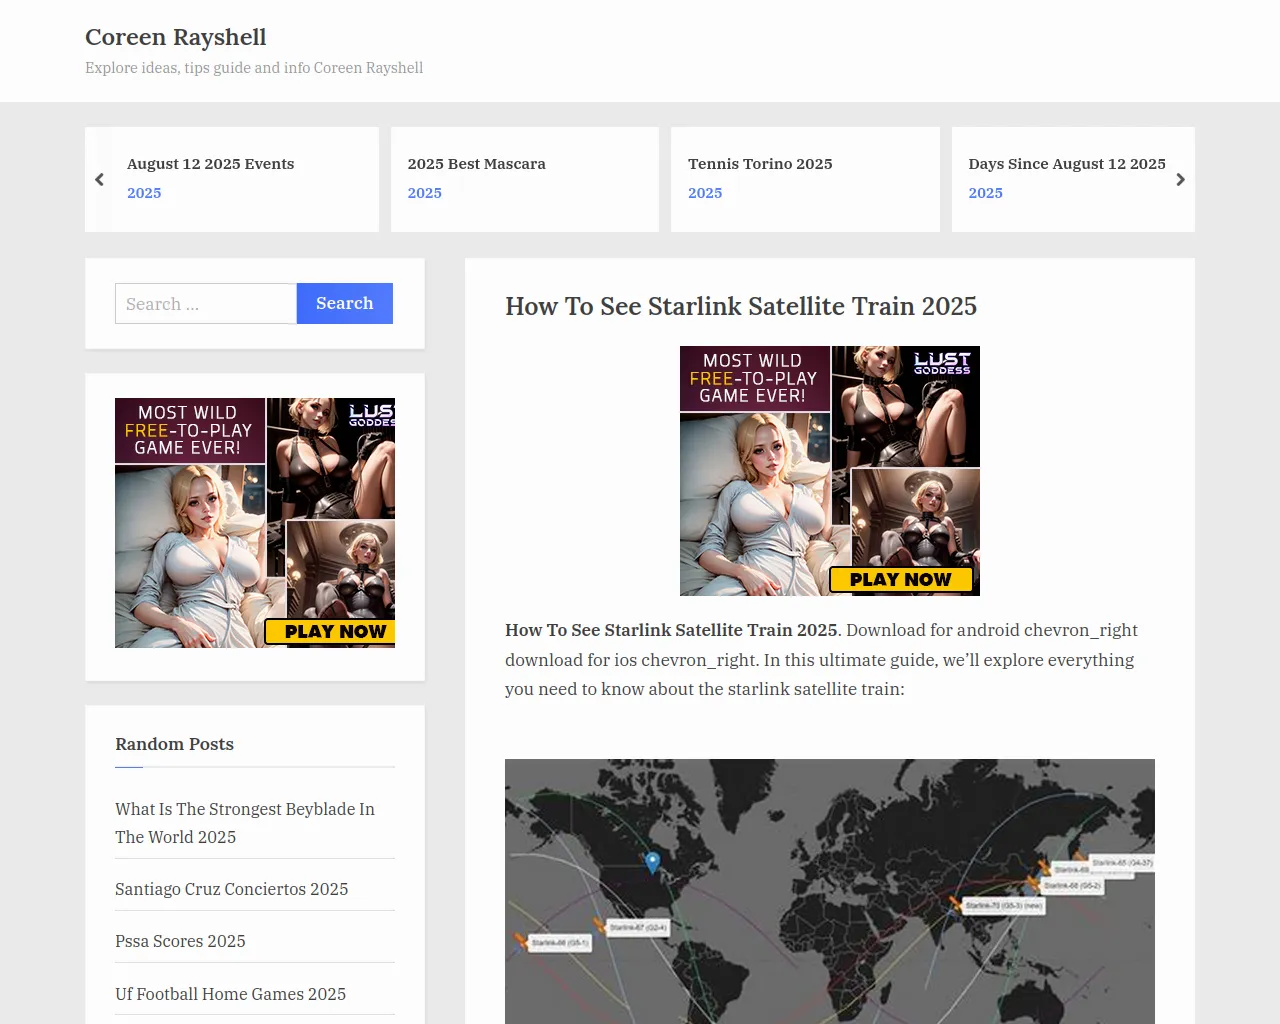Image resolution: width=1280 pixels, height=1024 pixels.
Task: Click the blue location pin on the map
Action: (x=652, y=861)
